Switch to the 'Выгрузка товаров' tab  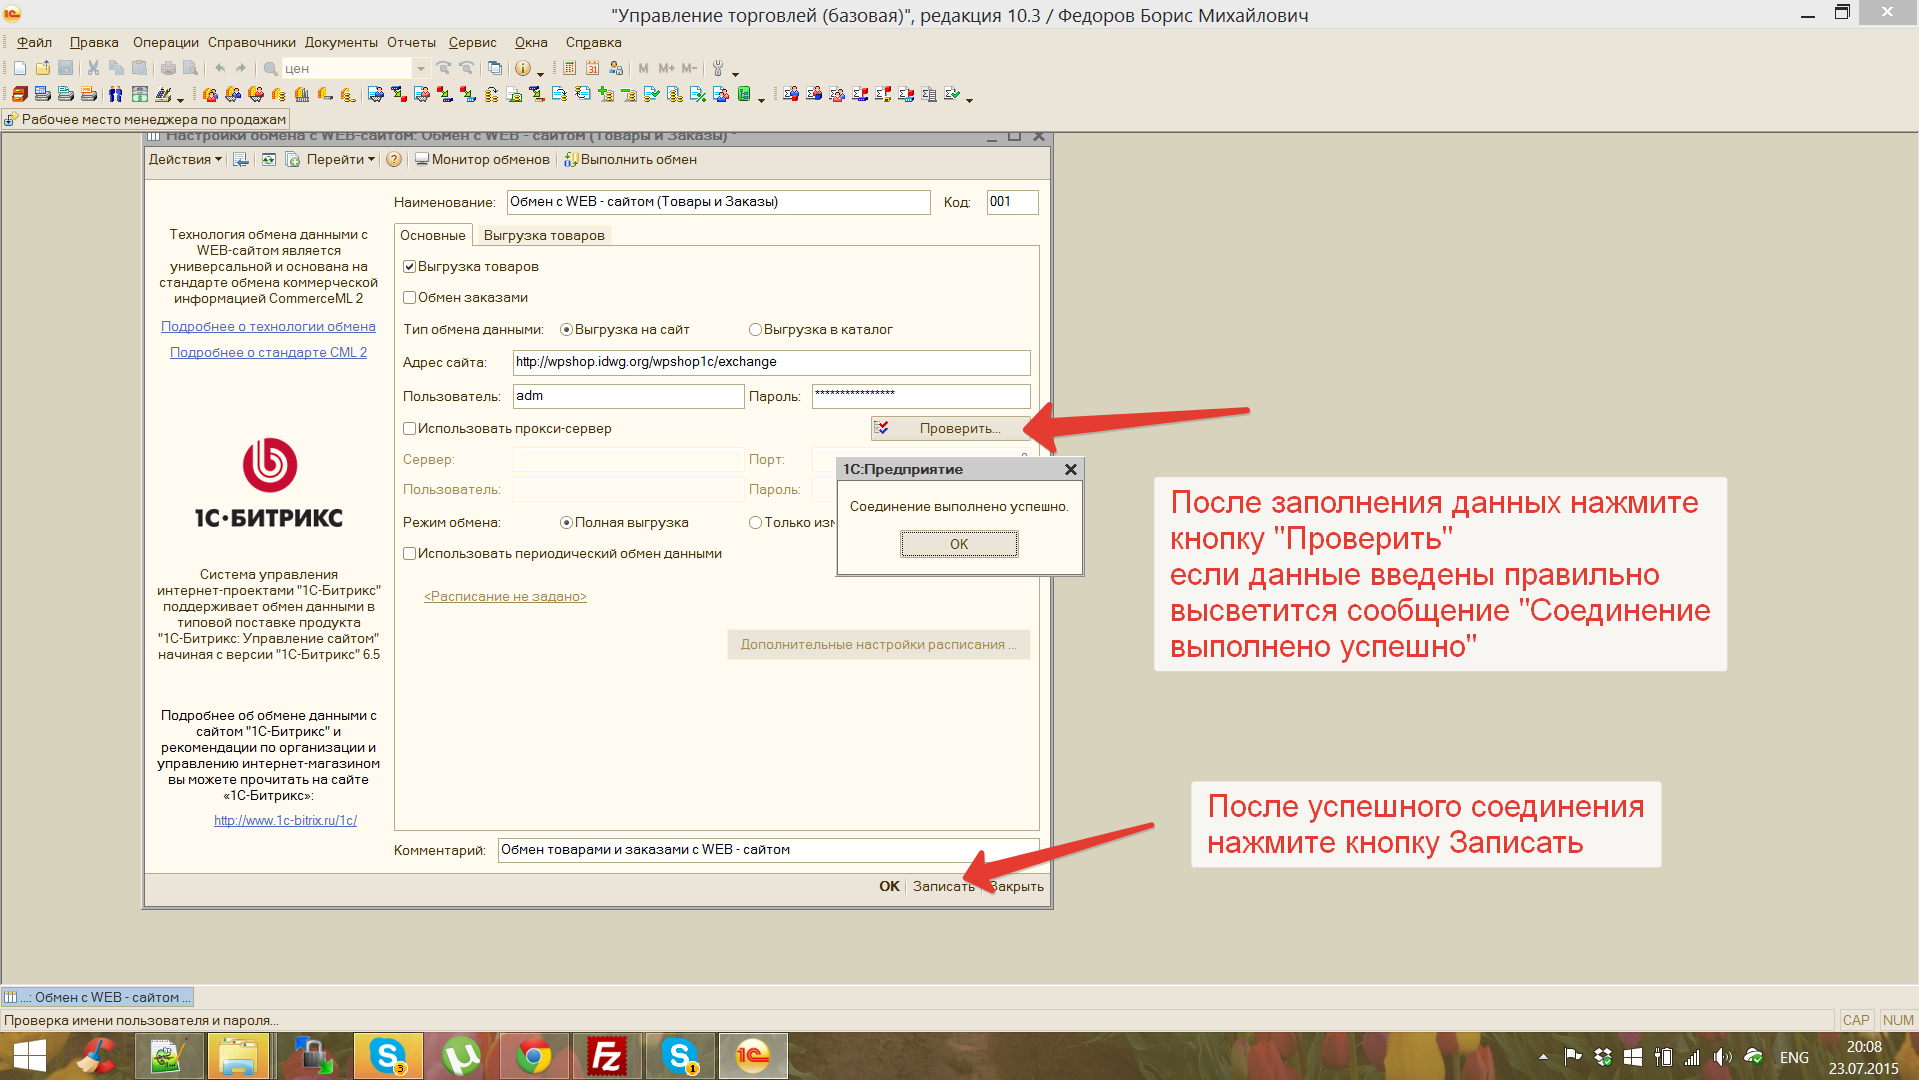(x=544, y=235)
